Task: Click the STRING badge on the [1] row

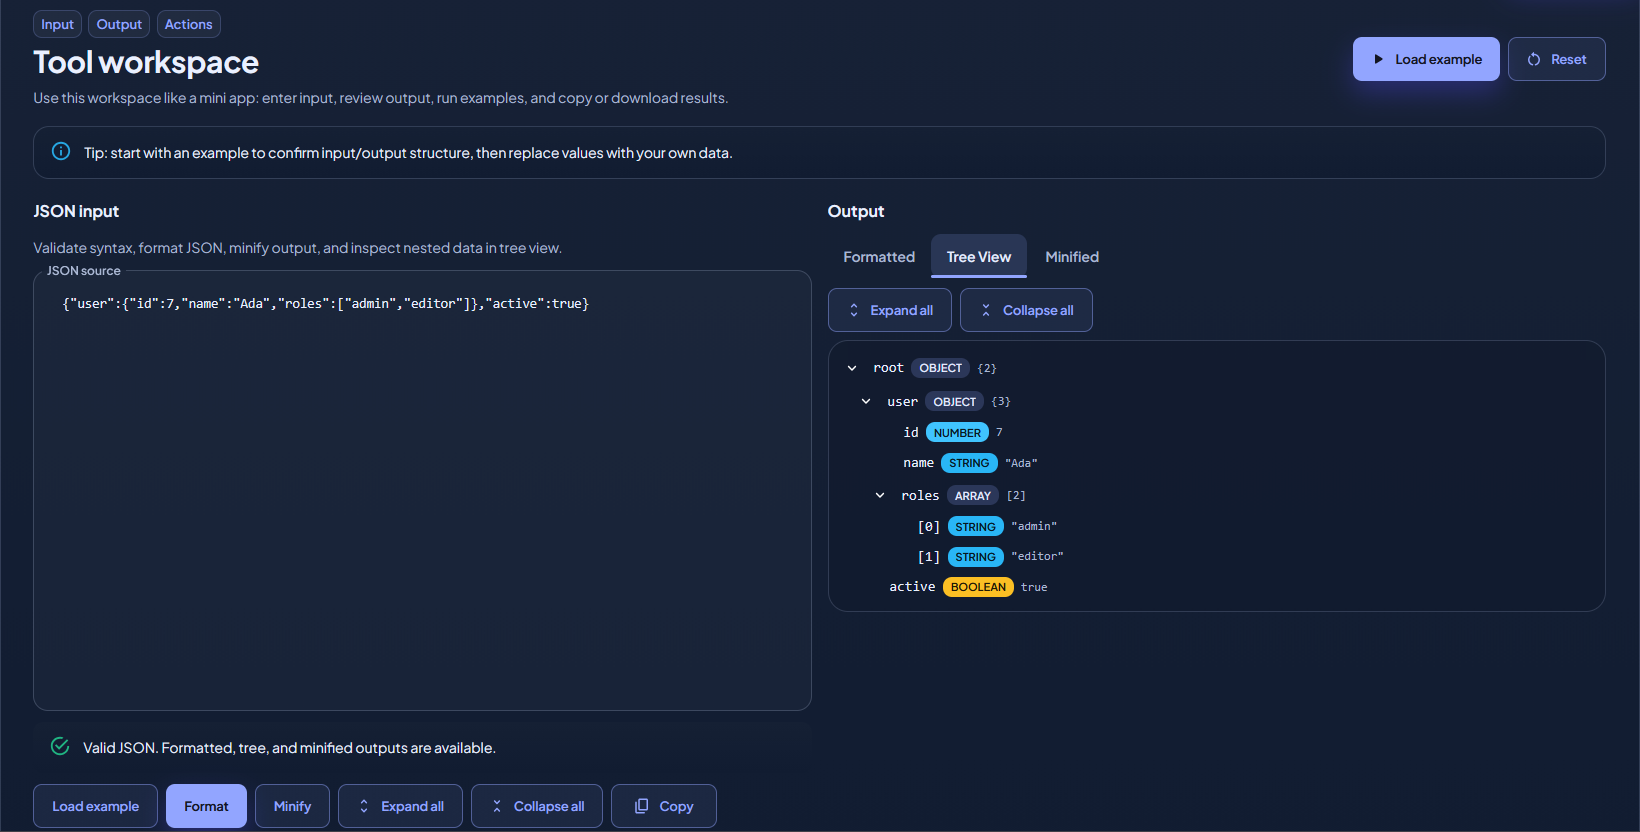Action: [975, 557]
